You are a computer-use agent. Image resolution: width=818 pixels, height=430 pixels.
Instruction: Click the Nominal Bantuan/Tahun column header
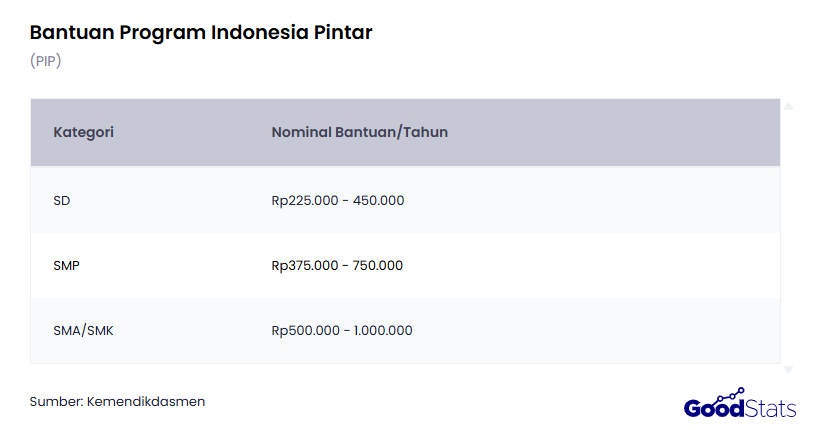coord(359,132)
